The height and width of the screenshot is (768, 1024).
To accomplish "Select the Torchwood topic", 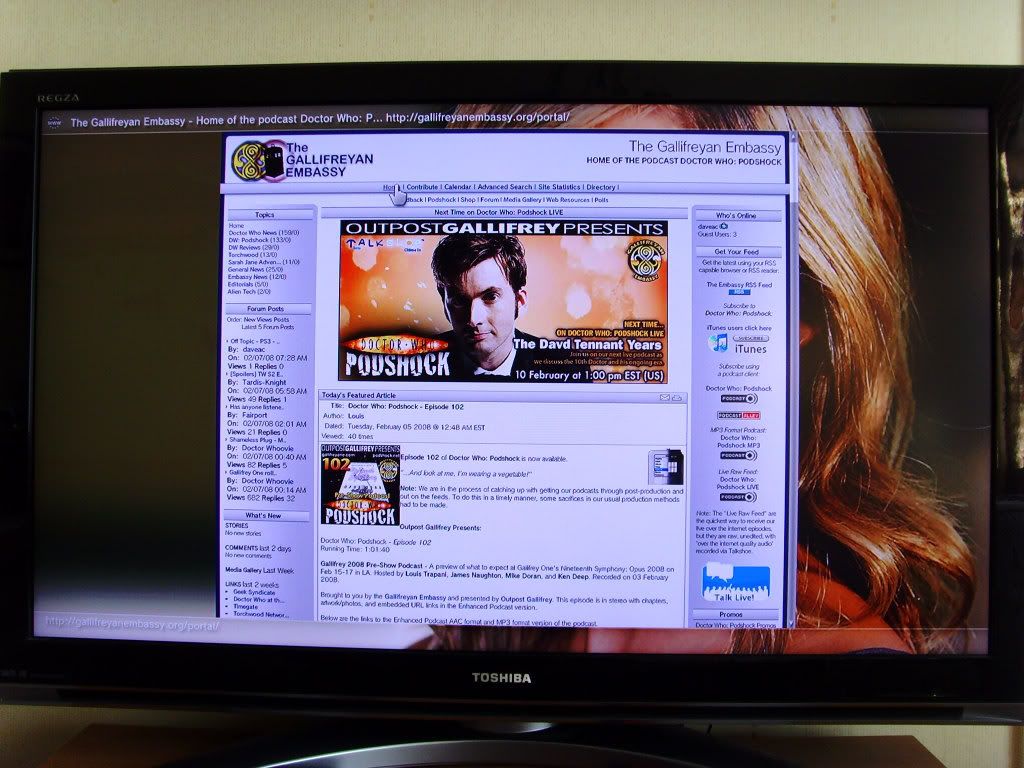I will (x=252, y=255).
